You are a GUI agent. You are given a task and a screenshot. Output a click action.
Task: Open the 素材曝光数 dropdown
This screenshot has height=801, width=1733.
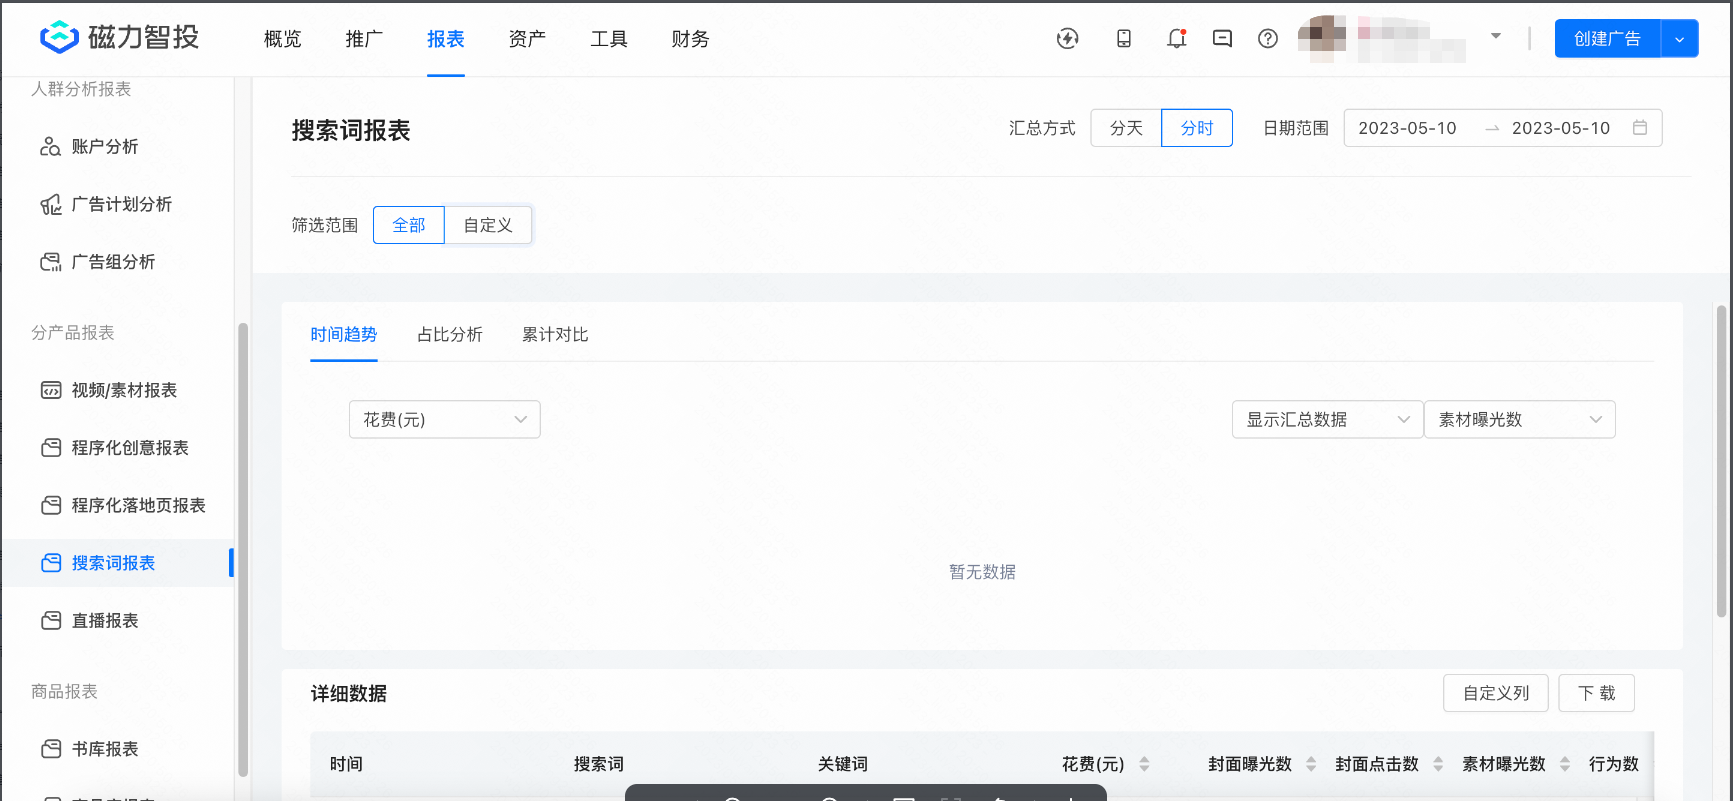pos(1520,420)
